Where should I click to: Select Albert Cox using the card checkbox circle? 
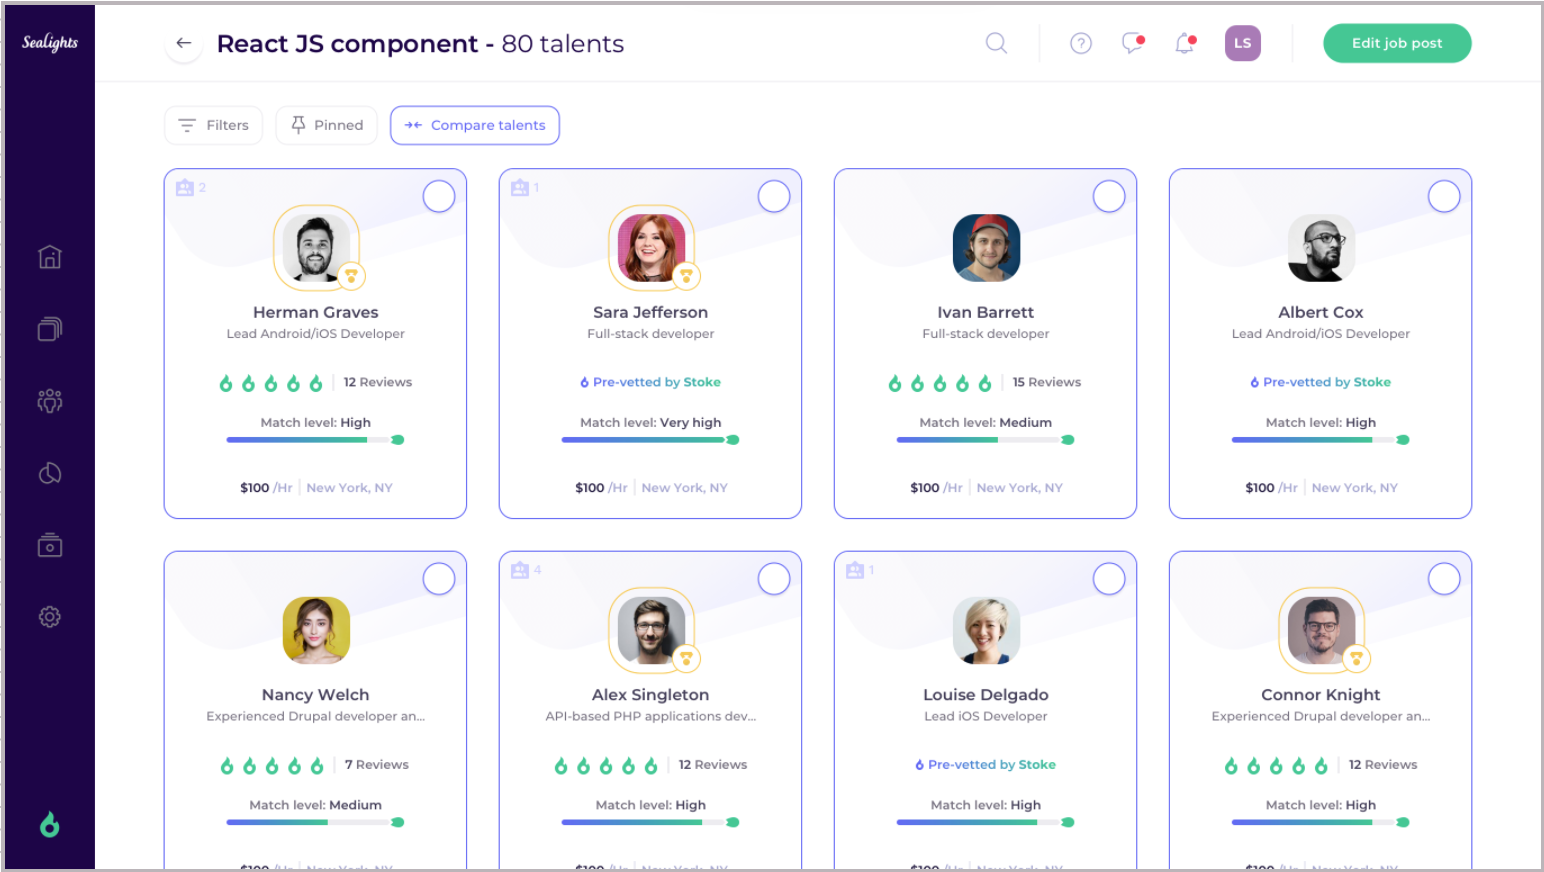click(x=1444, y=196)
